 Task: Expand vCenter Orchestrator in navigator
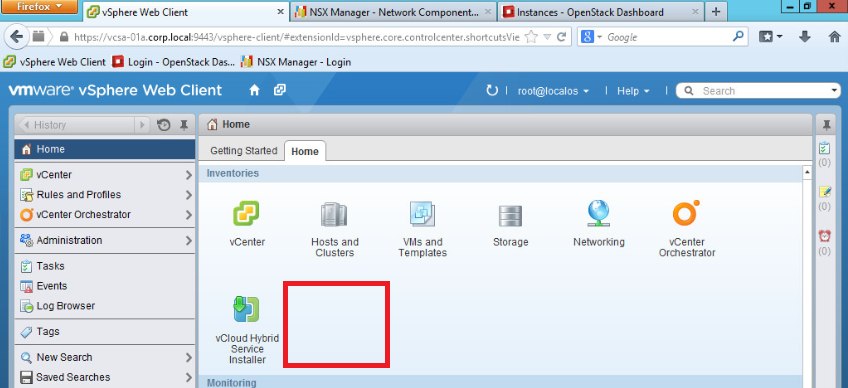pos(188,215)
